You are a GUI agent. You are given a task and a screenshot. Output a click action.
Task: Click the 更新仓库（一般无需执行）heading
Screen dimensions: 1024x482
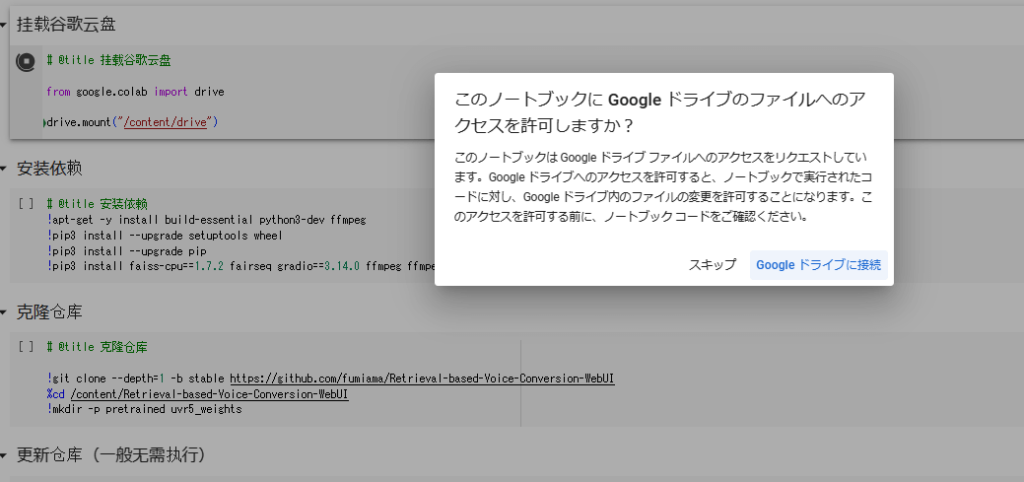111,455
